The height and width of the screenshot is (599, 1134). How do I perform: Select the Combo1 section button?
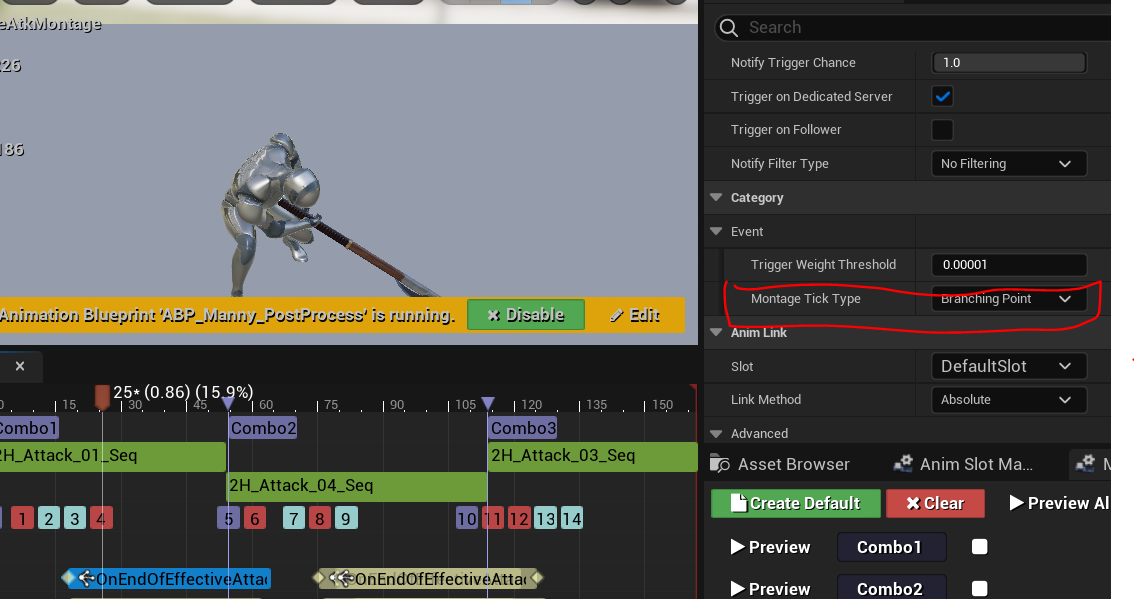tap(891, 547)
